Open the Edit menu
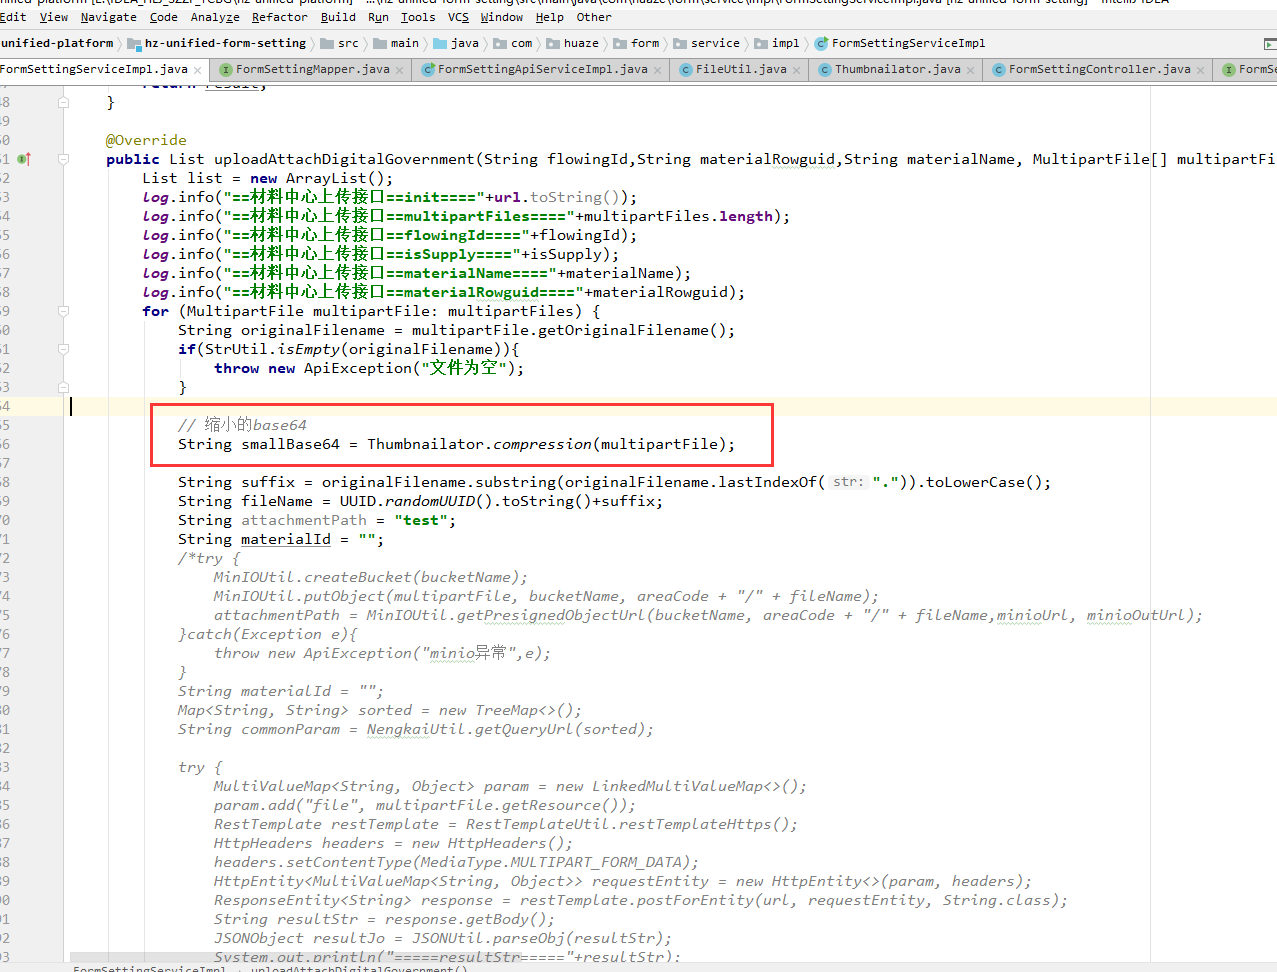The width and height of the screenshot is (1277, 972). pyautogui.click(x=13, y=17)
